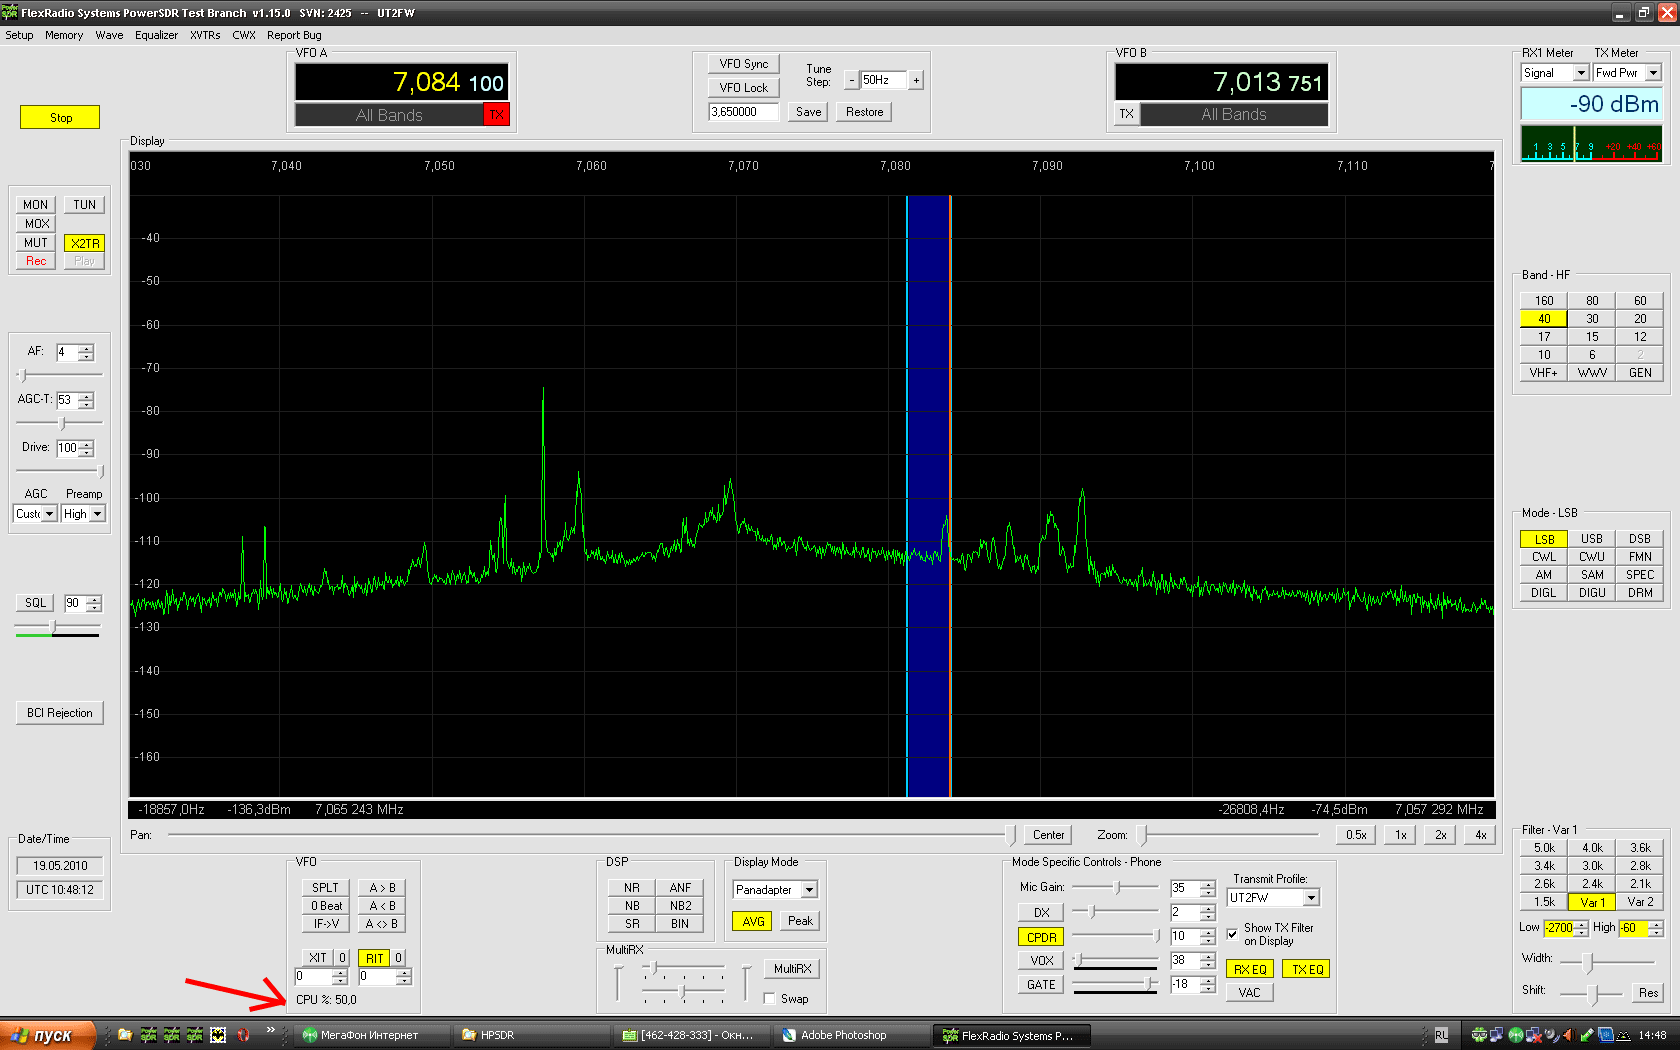
Task: Click the BCI Rejection button
Action: pyautogui.click(x=60, y=713)
